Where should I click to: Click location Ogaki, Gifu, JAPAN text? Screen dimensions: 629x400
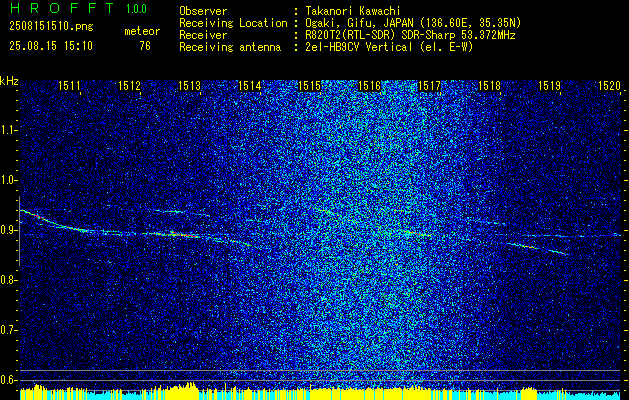413,23
